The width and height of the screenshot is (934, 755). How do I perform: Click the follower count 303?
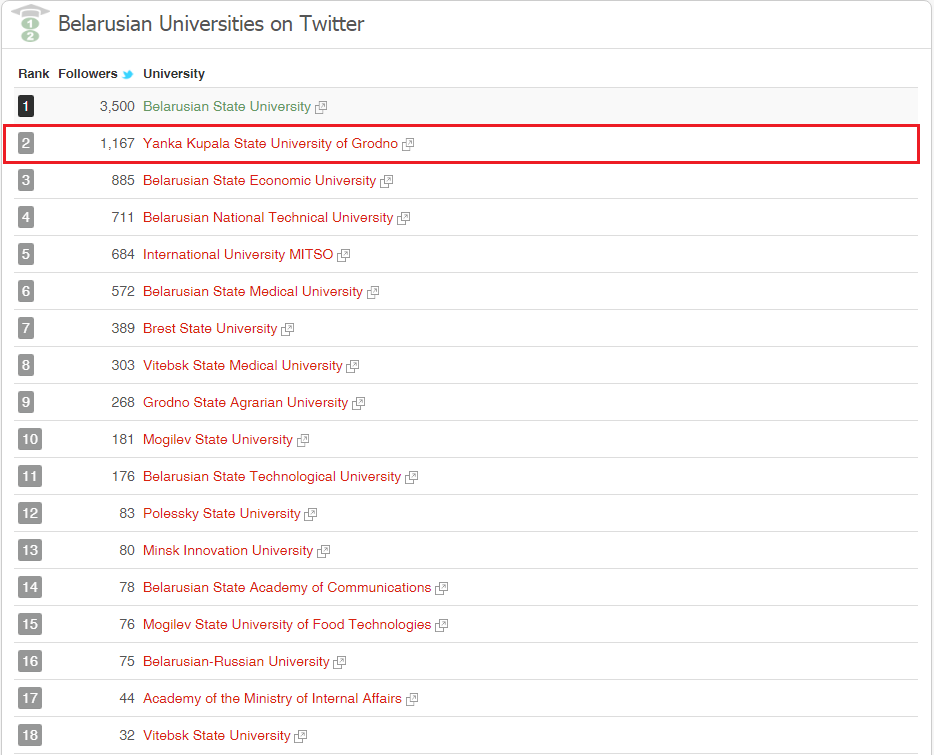(x=123, y=365)
